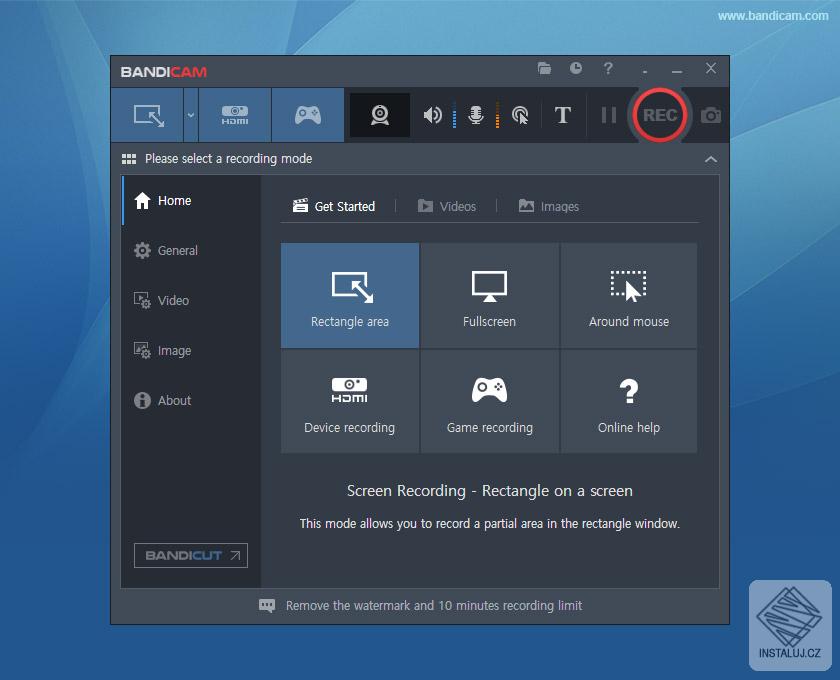Adjust the blue speaker volume level bar
The height and width of the screenshot is (680, 840).
click(454, 115)
